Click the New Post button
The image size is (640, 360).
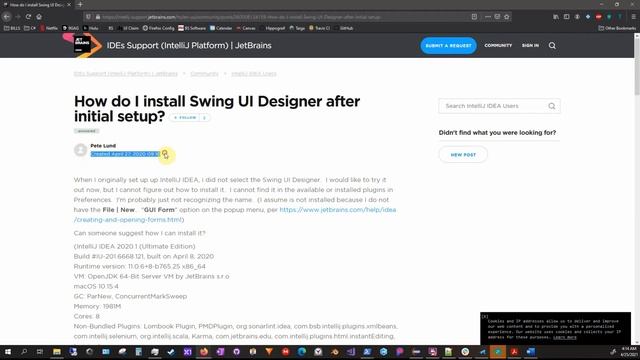pyautogui.click(x=463, y=155)
